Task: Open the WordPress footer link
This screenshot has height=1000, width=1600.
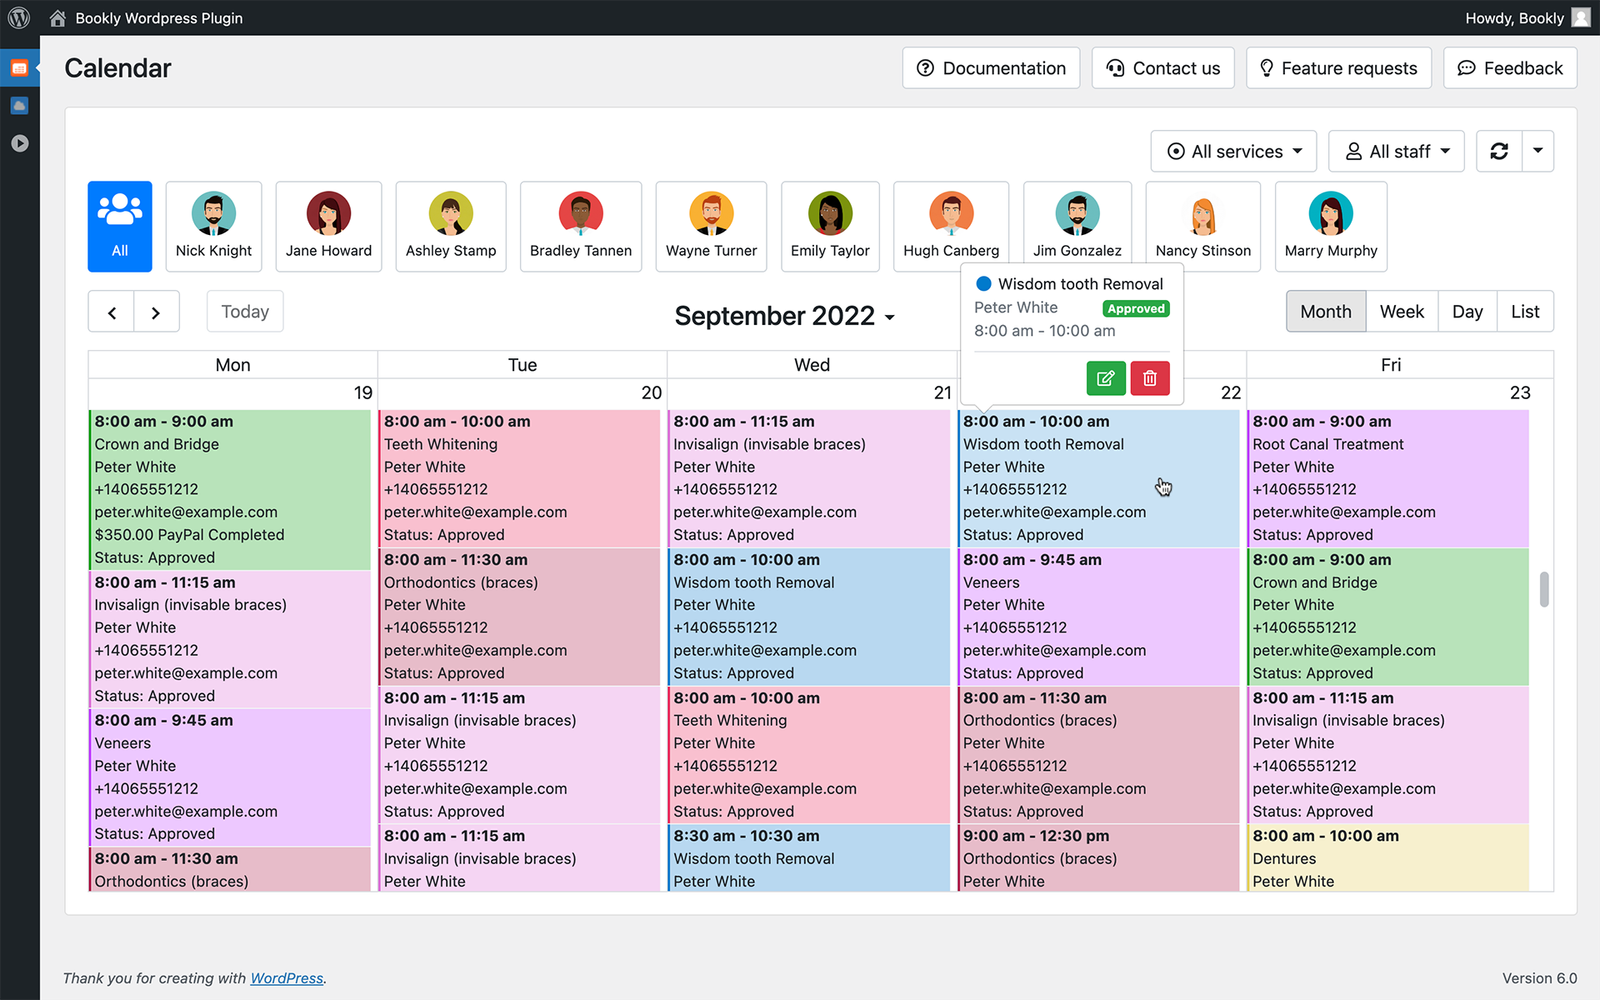Action: pos(286,978)
